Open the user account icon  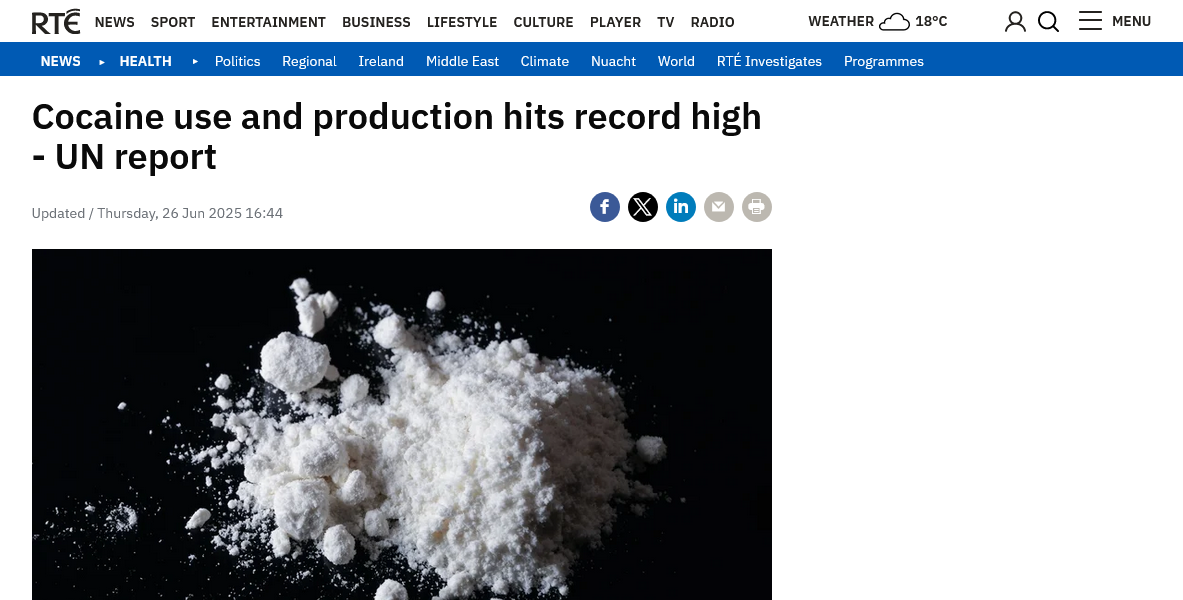[1016, 22]
